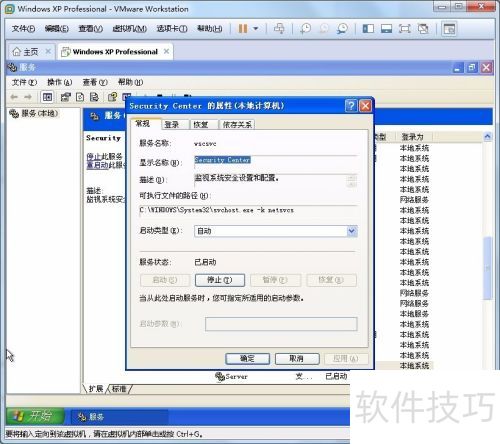This screenshot has height=444, width=500.
Task: Click the export list icon in Services toolbar
Action: point(94,97)
